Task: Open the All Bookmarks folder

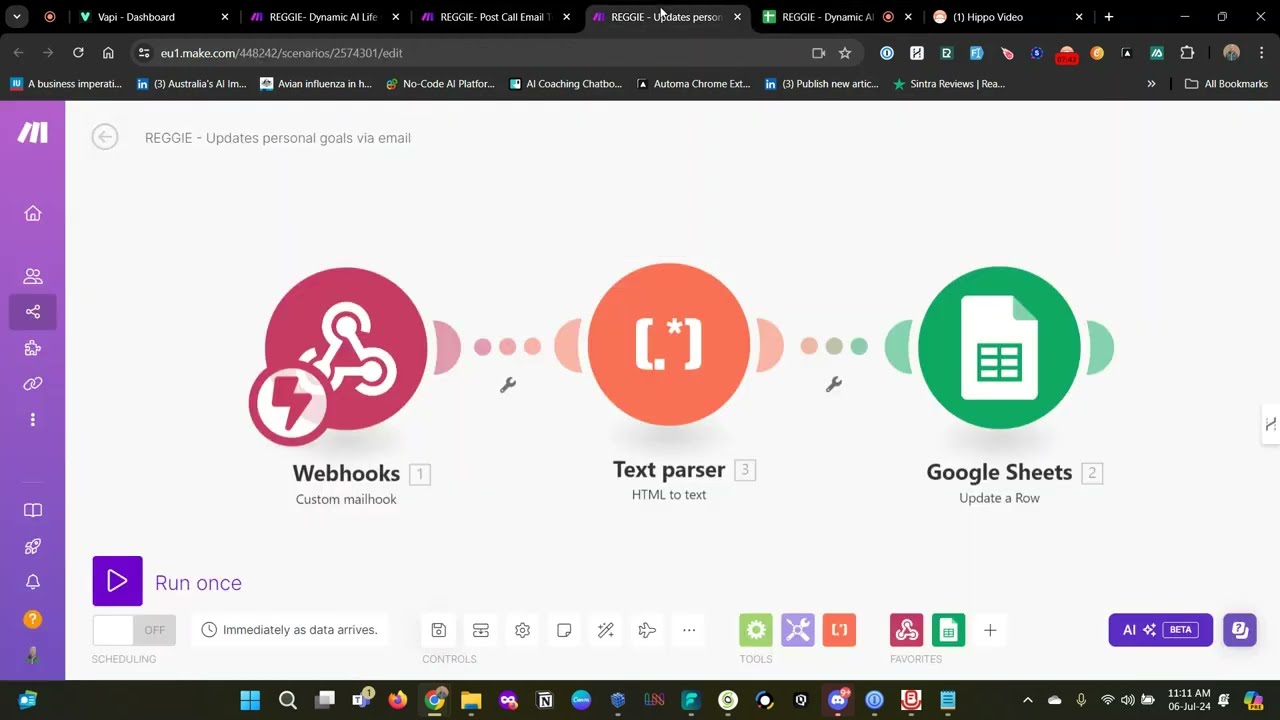Action: 1226,84
